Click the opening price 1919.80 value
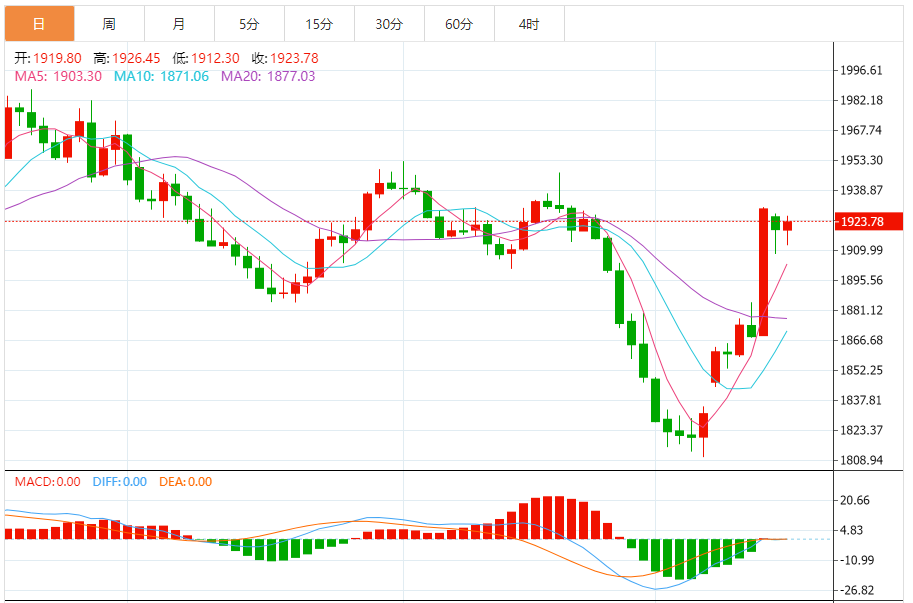This screenshot has width=913, height=603. point(57,58)
